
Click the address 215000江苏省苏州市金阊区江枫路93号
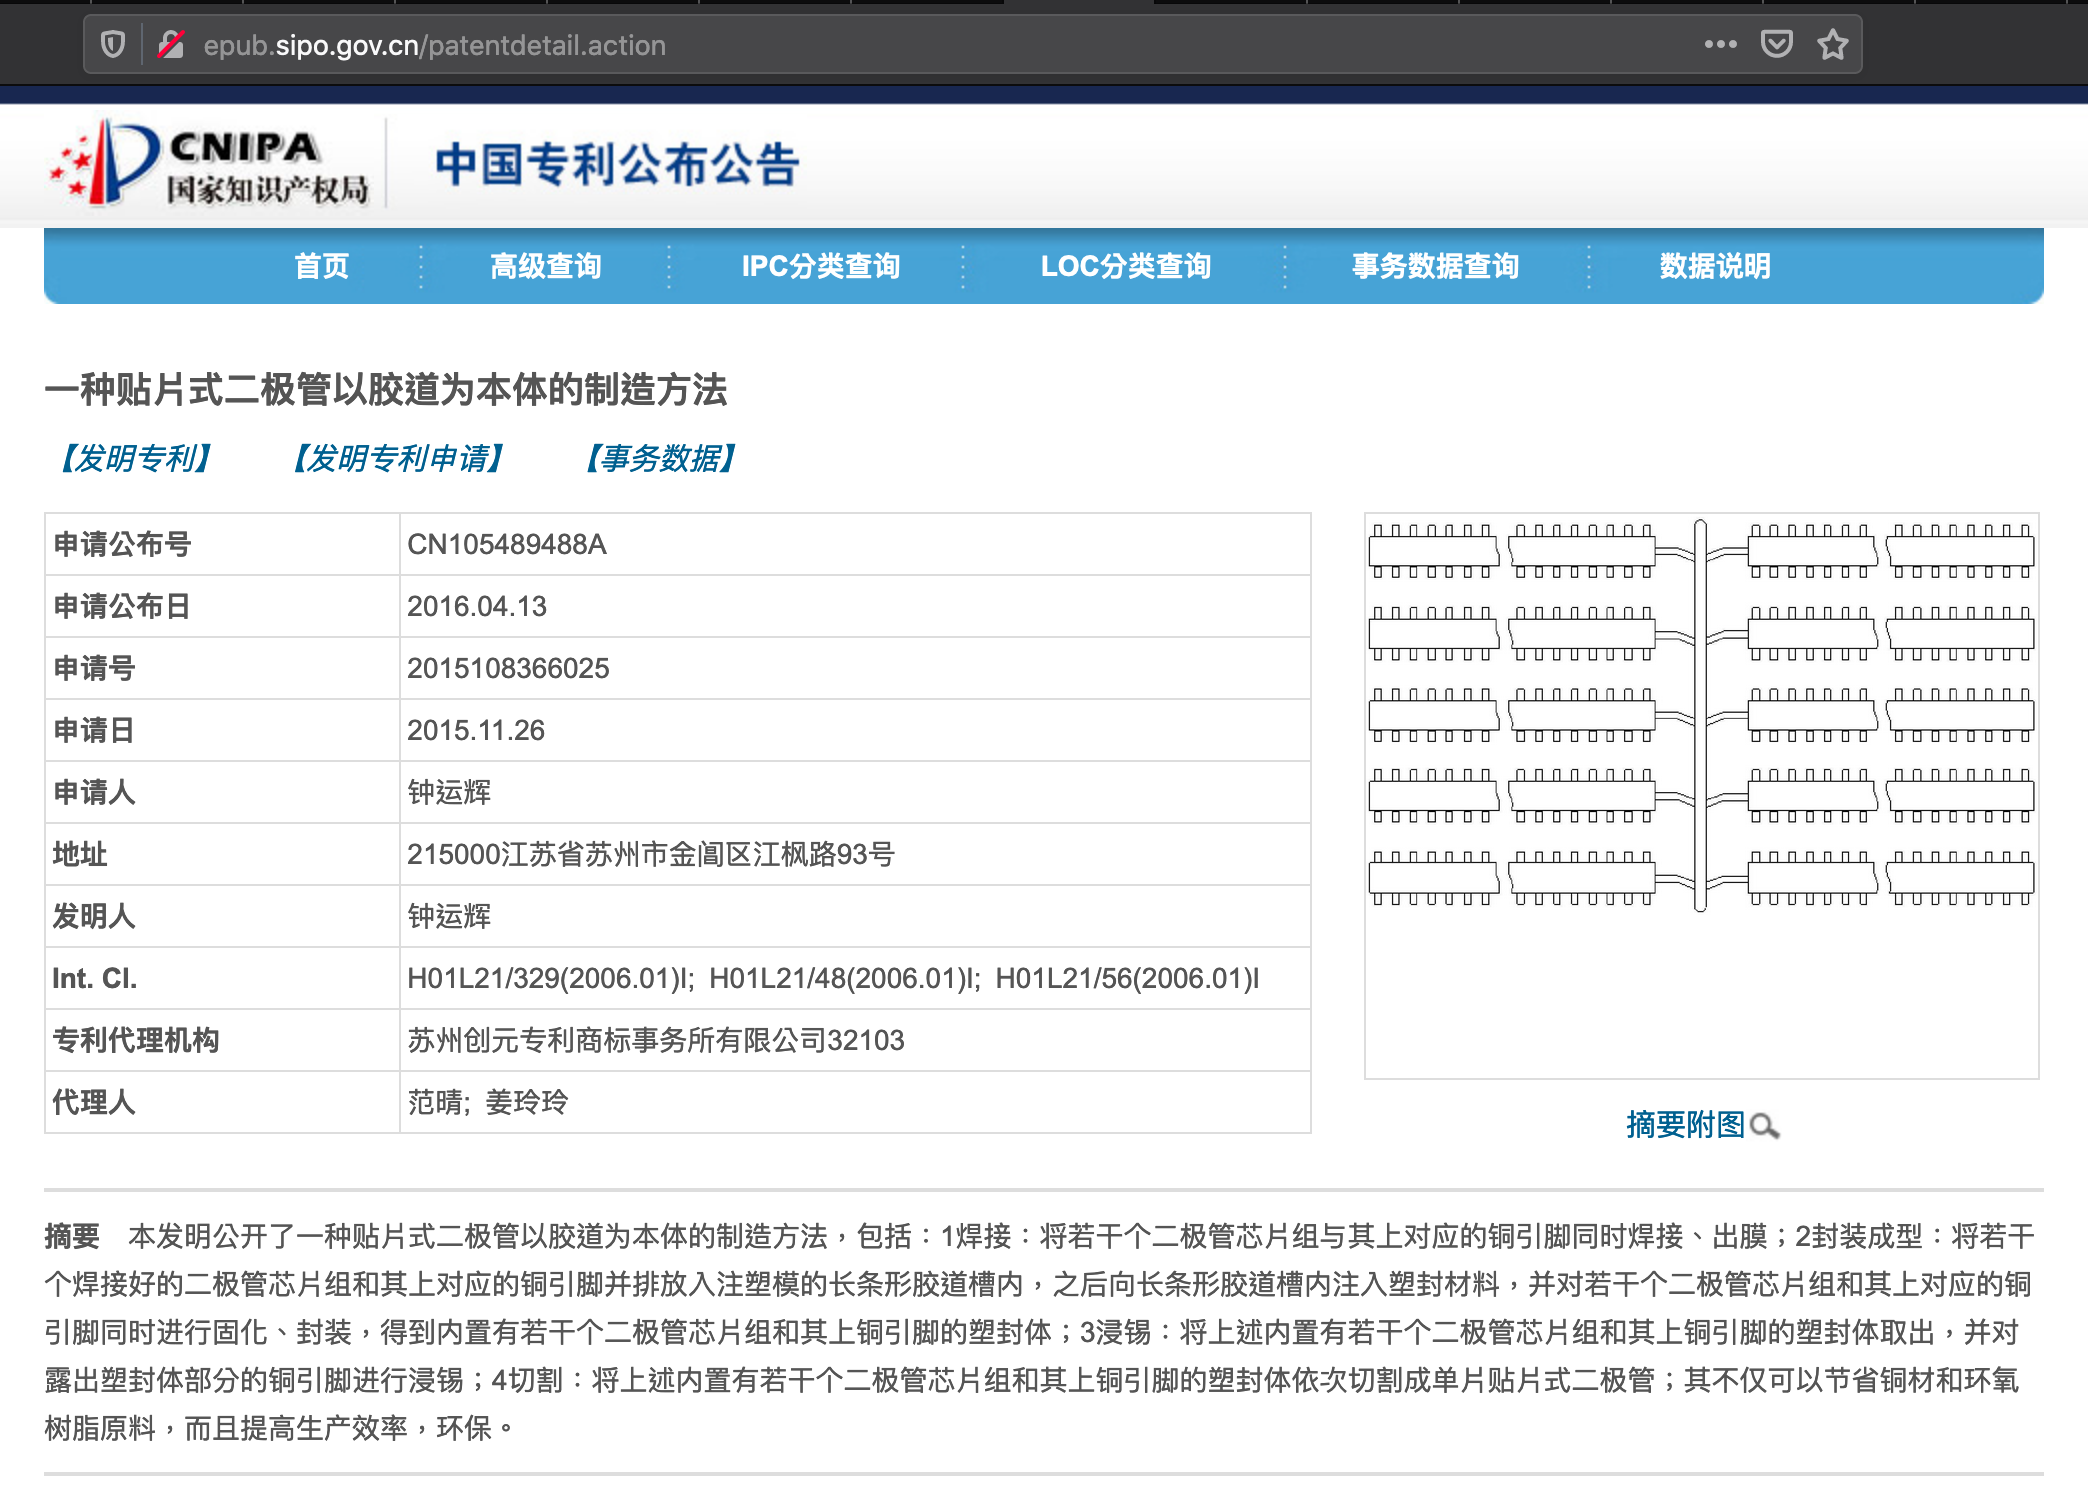651,854
